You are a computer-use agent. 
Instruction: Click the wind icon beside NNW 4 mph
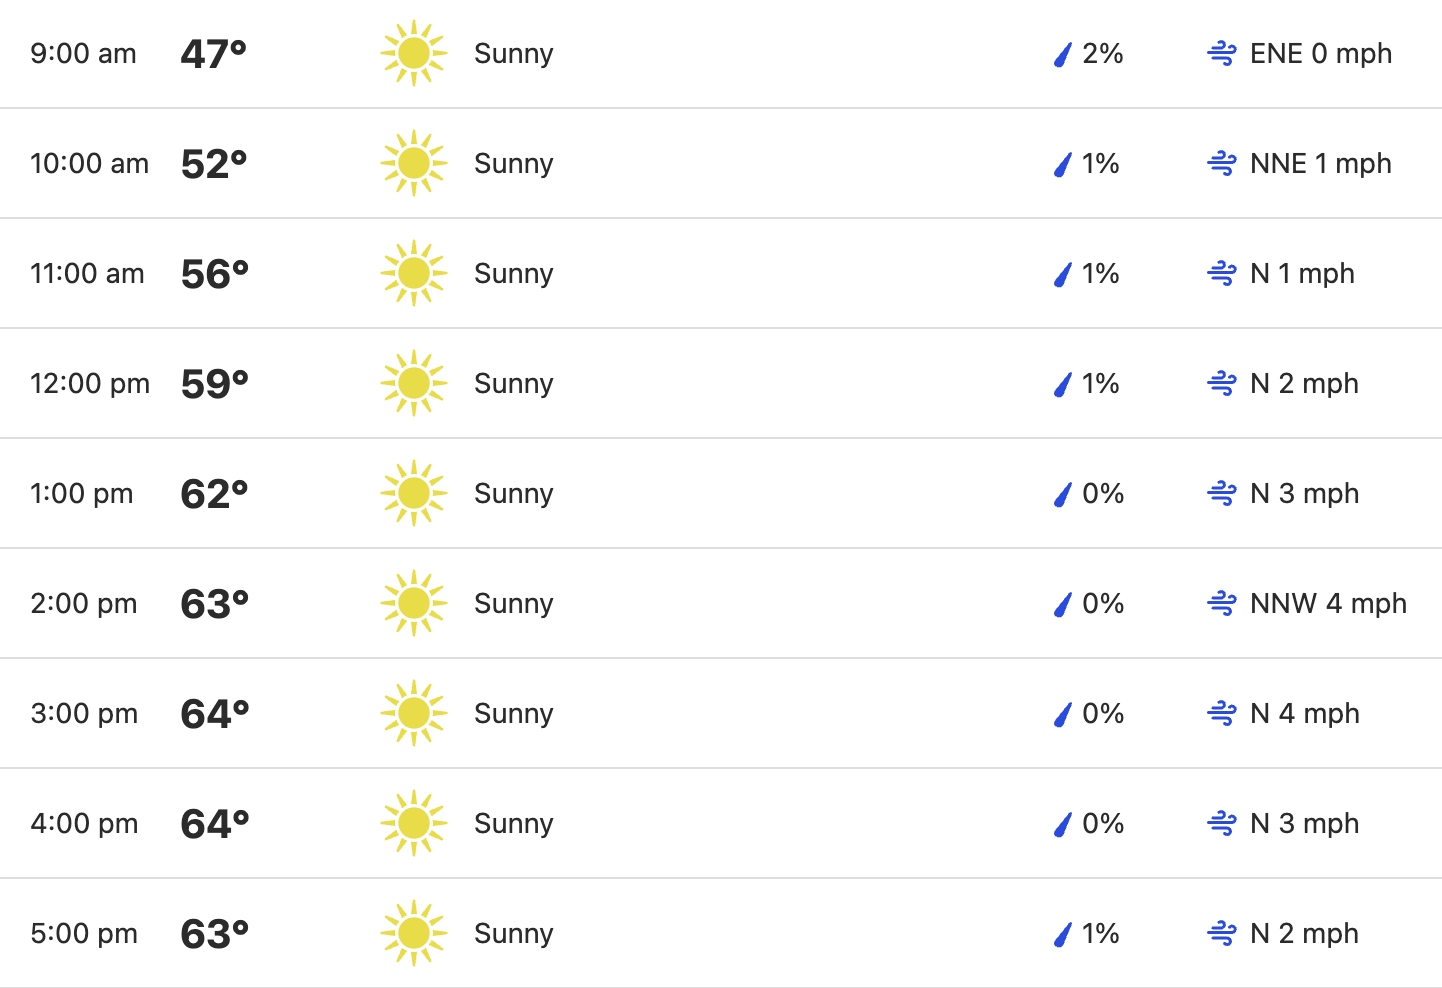(x=1222, y=603)
